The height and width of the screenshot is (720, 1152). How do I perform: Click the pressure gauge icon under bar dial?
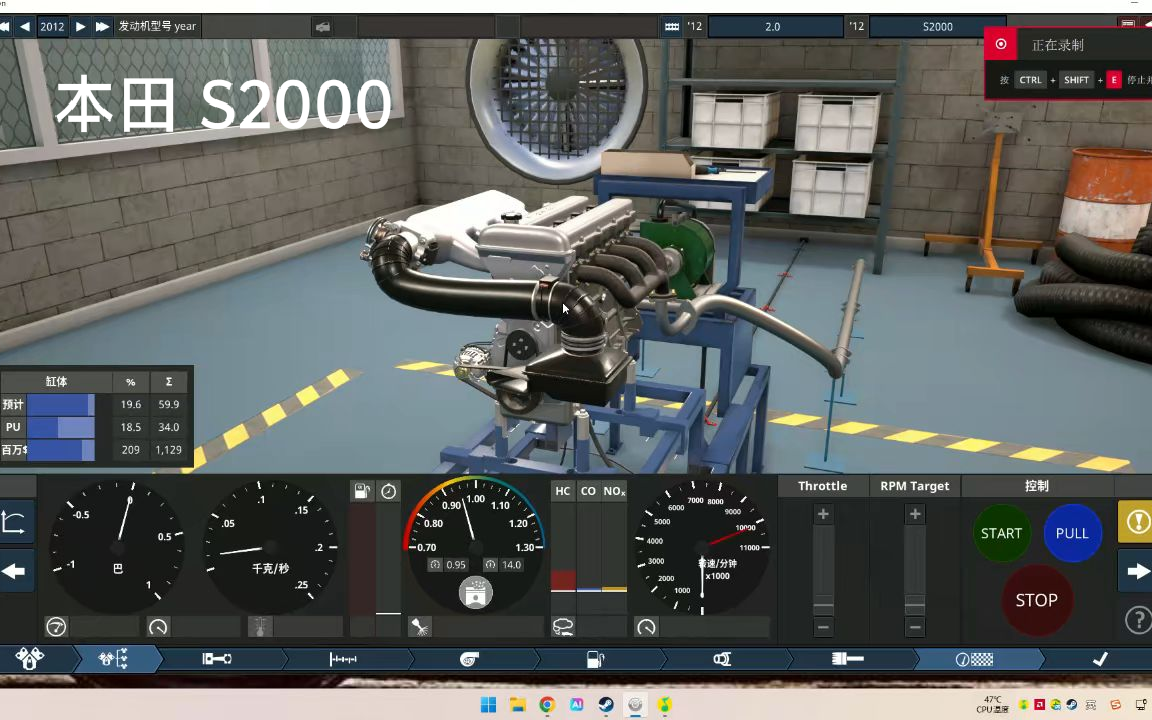pyautogui.click(x=56, y=627)
